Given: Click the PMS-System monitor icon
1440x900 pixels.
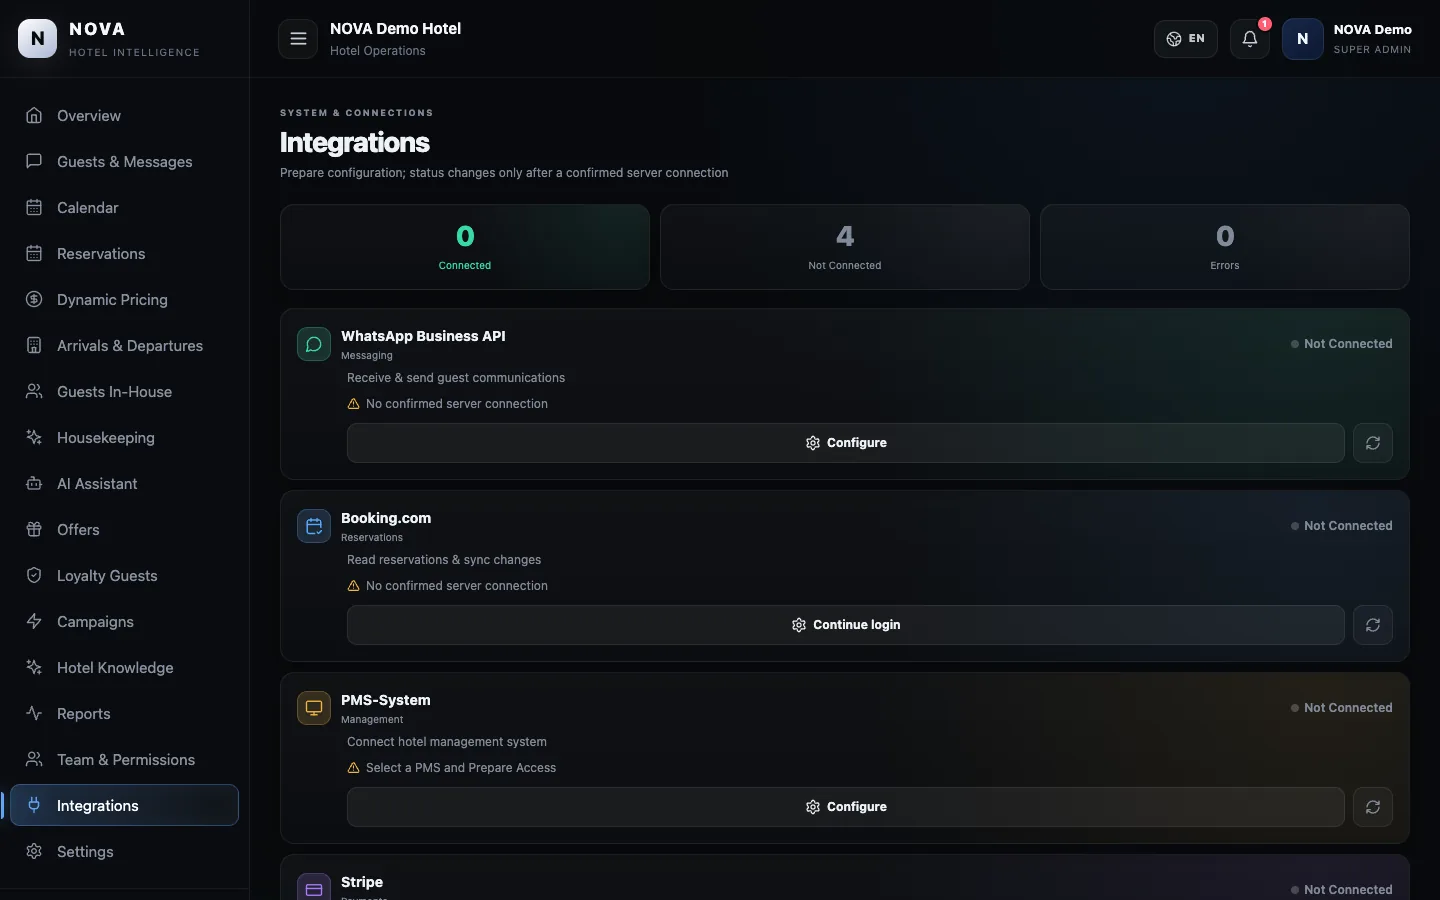Looking at the screenshot, I should pos(314,708).
